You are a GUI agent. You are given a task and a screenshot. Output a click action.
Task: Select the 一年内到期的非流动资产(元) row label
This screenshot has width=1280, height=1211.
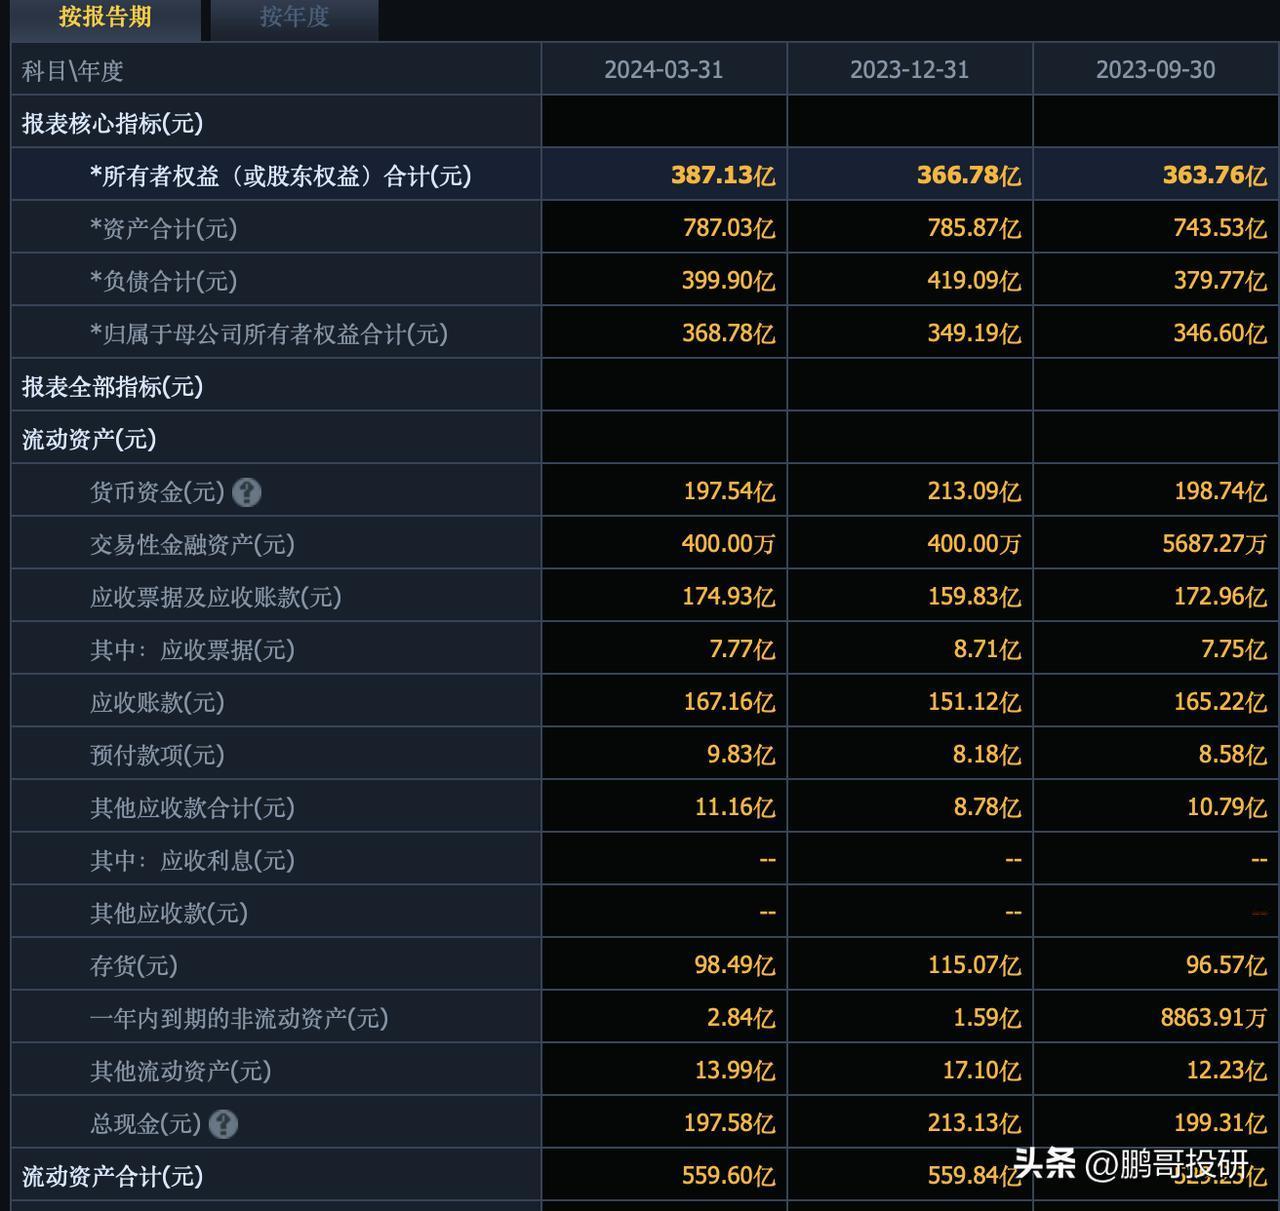[x=239, y=1019]
